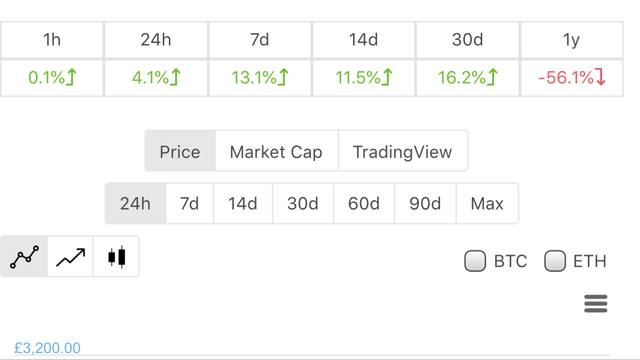
Task: Select the candlestick chart icon
Action: point(116,257)
